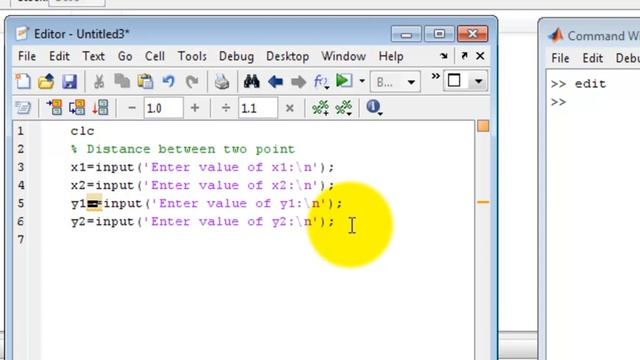Click the orange warning marker in message bar
The width and height of the screenshot is (640, 360).
click(x=483, y=202)
